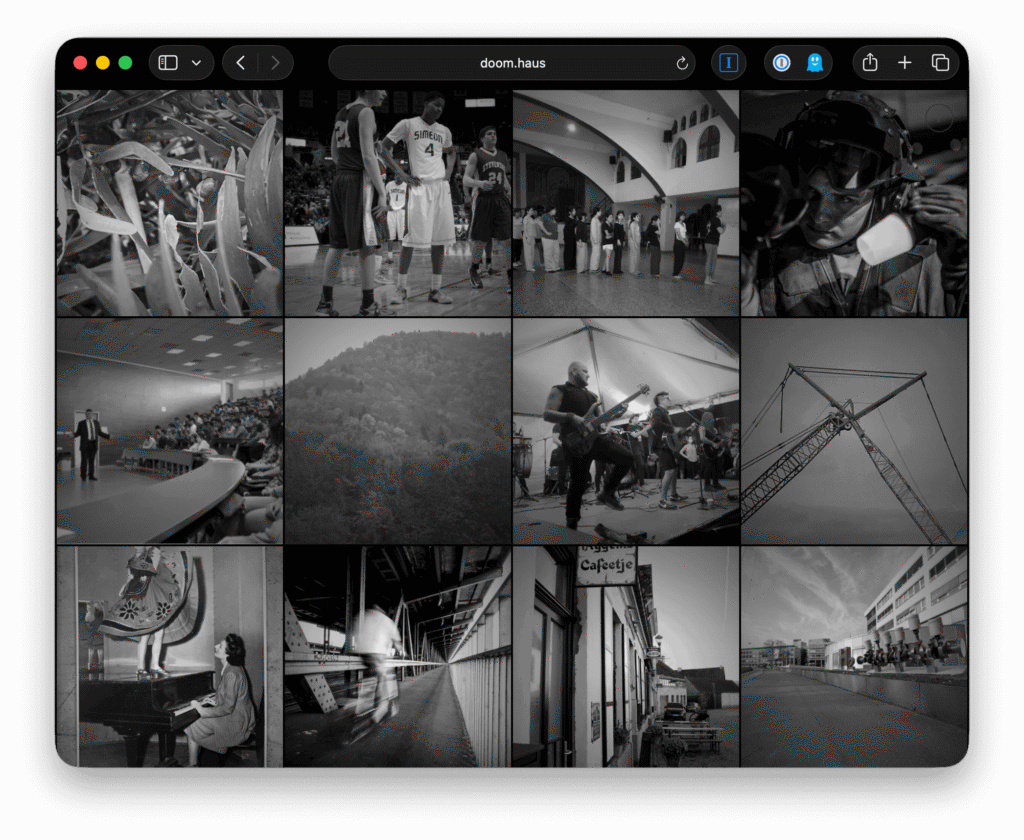The image size is (1024, 840).
Task: Open the Instapaper extension icon
Action: tap(729, 63)
